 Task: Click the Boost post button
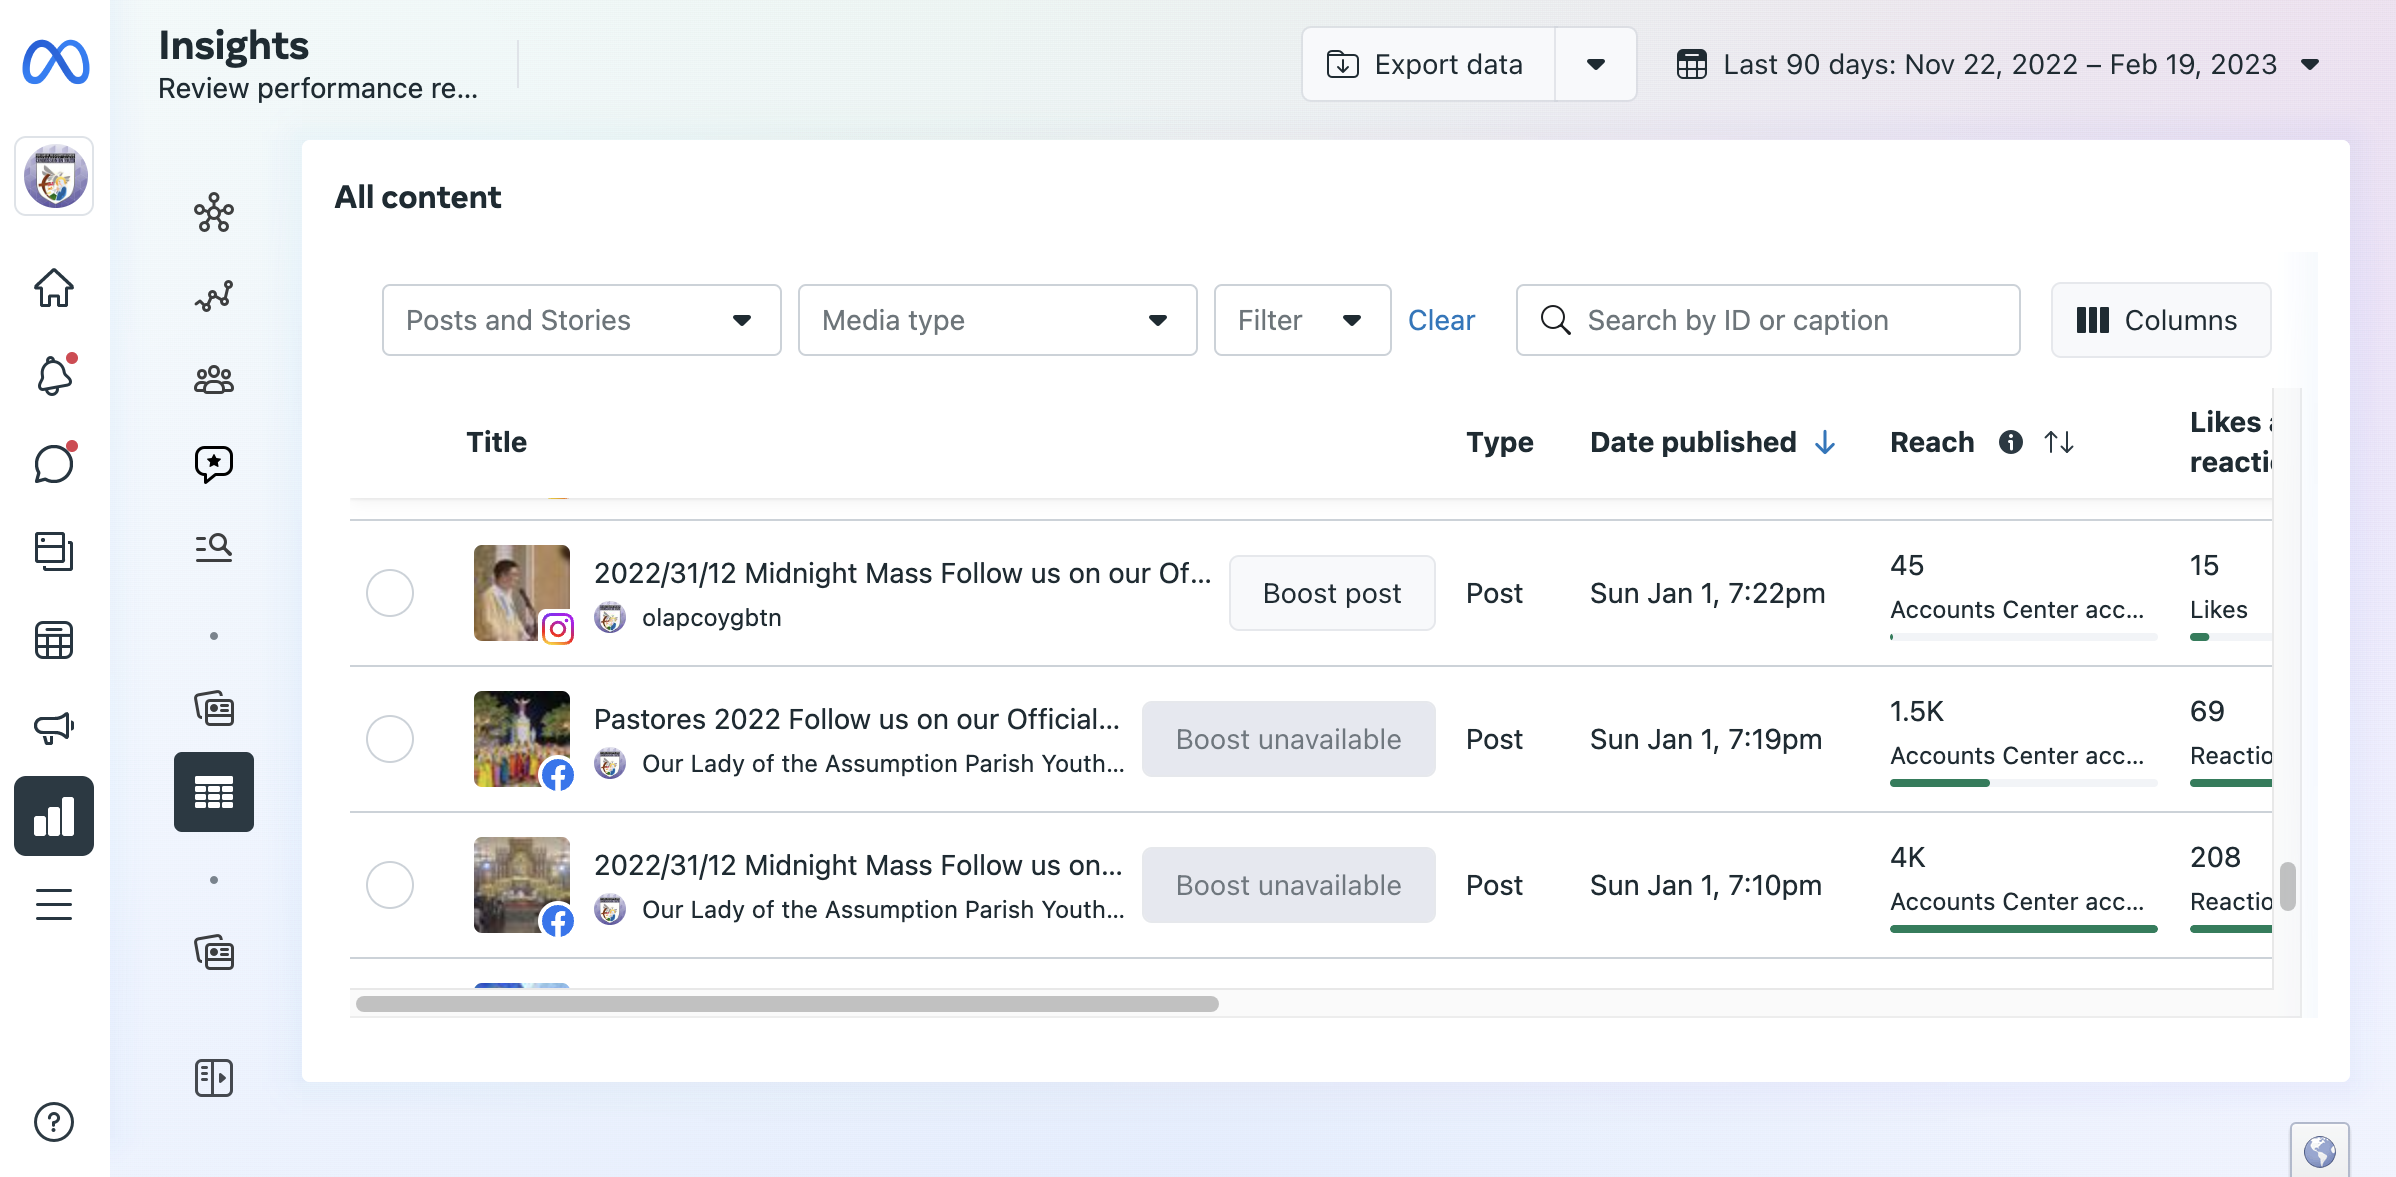1331,593
